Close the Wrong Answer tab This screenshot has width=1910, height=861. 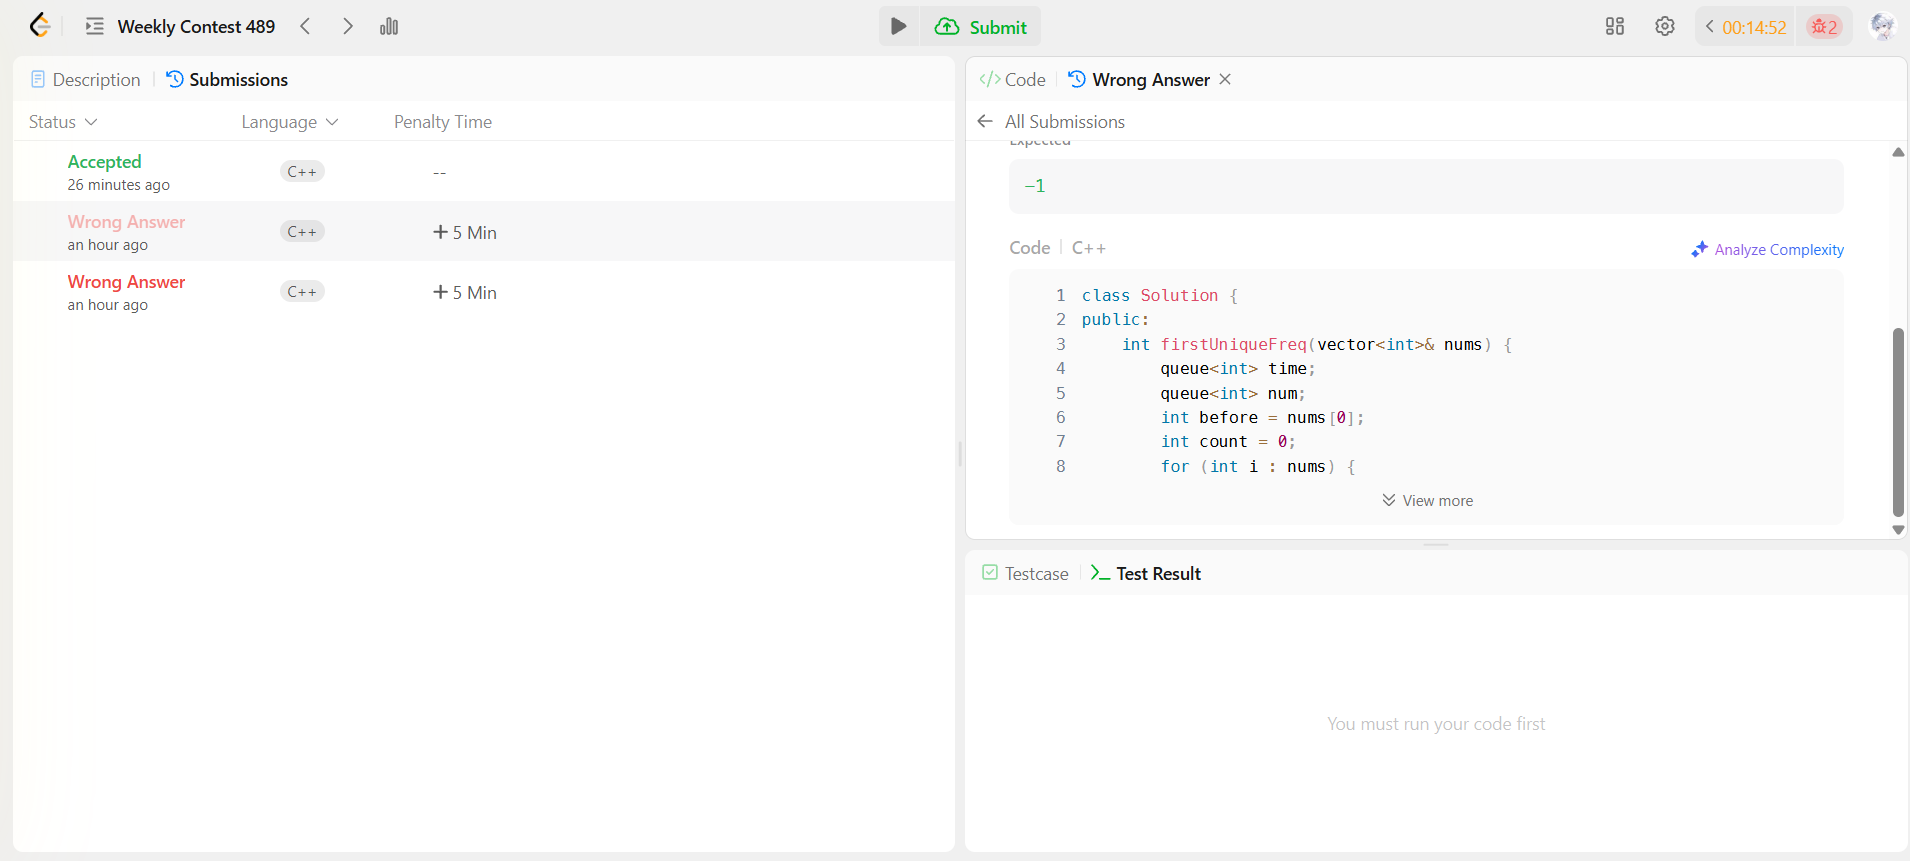[1225, 79]
